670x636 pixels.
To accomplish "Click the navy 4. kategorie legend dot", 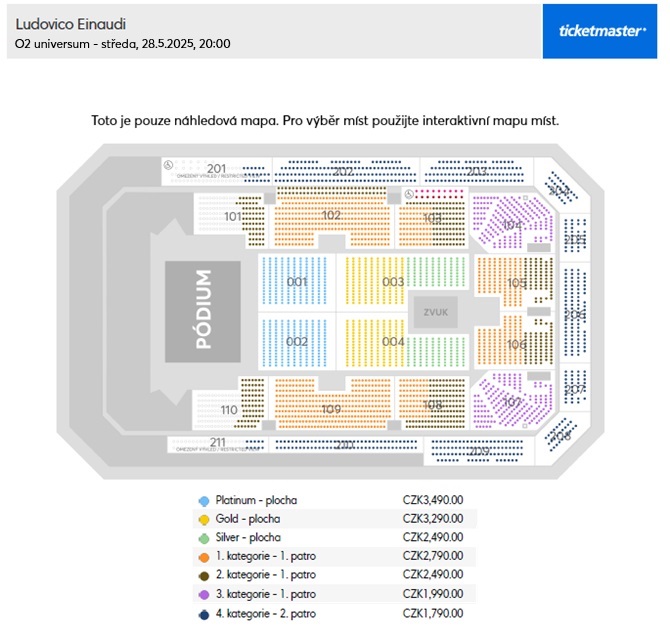I will tap(204, 615).
